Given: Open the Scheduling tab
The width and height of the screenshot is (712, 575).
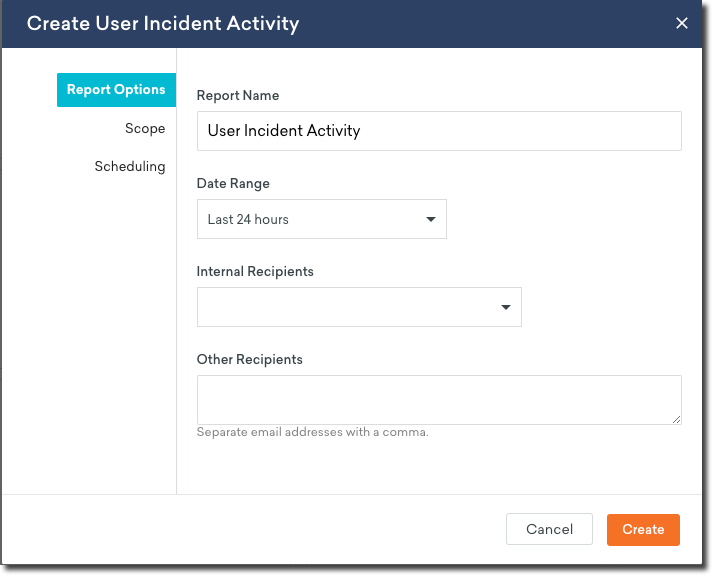Looking at the screenshot, I should [x=130, y=166].
